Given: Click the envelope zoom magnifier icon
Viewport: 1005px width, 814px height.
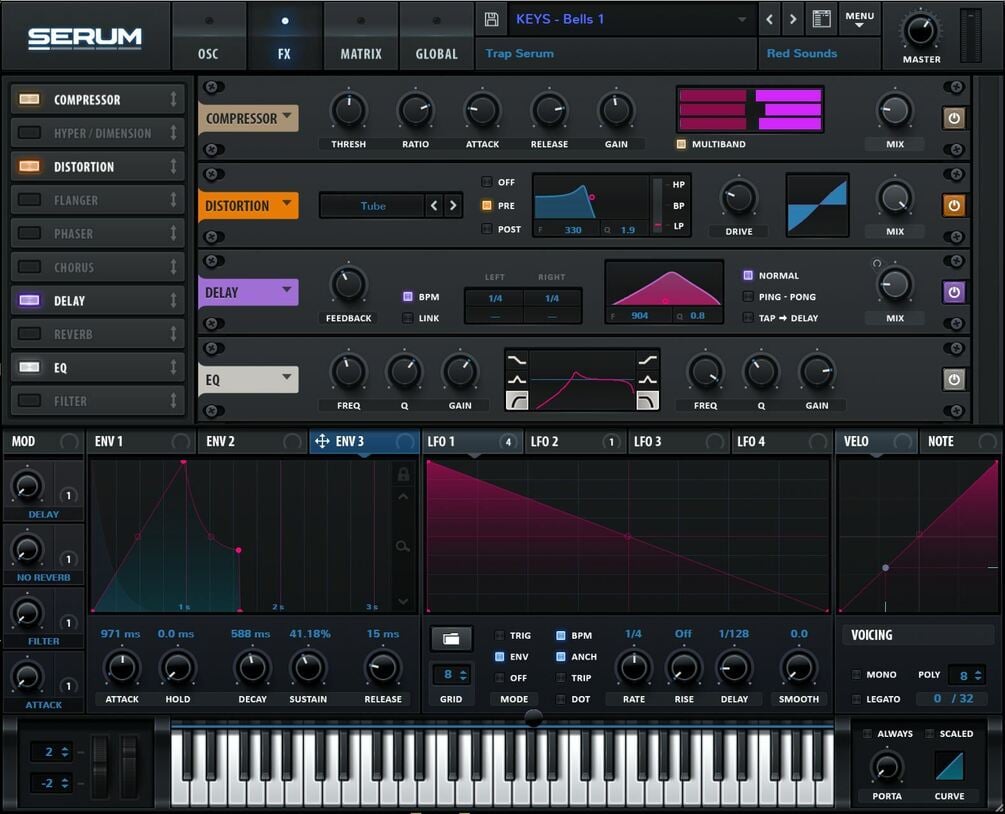Looking at the screenshot, I should point(403,546).
